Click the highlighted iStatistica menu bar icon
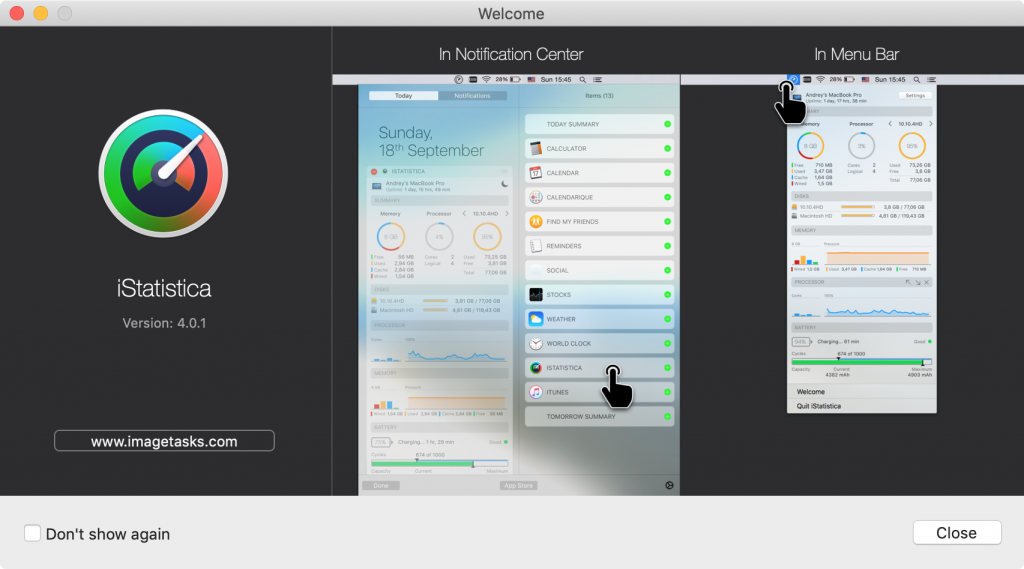Image resolution: width=1024 pixels, height=569 pixels. pyautogui.click(x=793, y=80)
